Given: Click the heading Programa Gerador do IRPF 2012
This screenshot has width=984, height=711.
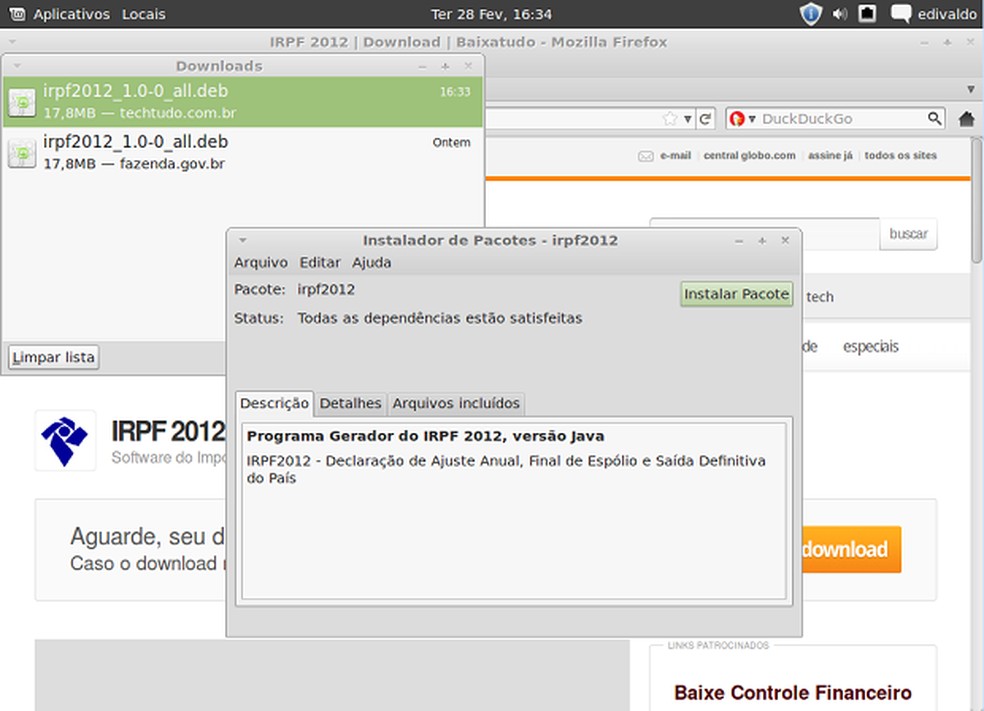Looking at the screenshot, I should (425, 436).
